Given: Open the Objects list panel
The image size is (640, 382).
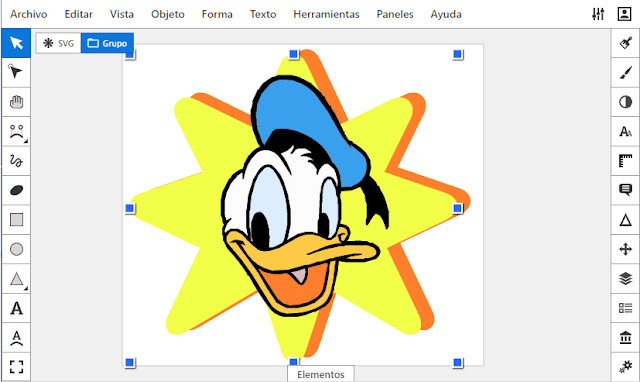Looking at the screenshot, I should (625, 308).
